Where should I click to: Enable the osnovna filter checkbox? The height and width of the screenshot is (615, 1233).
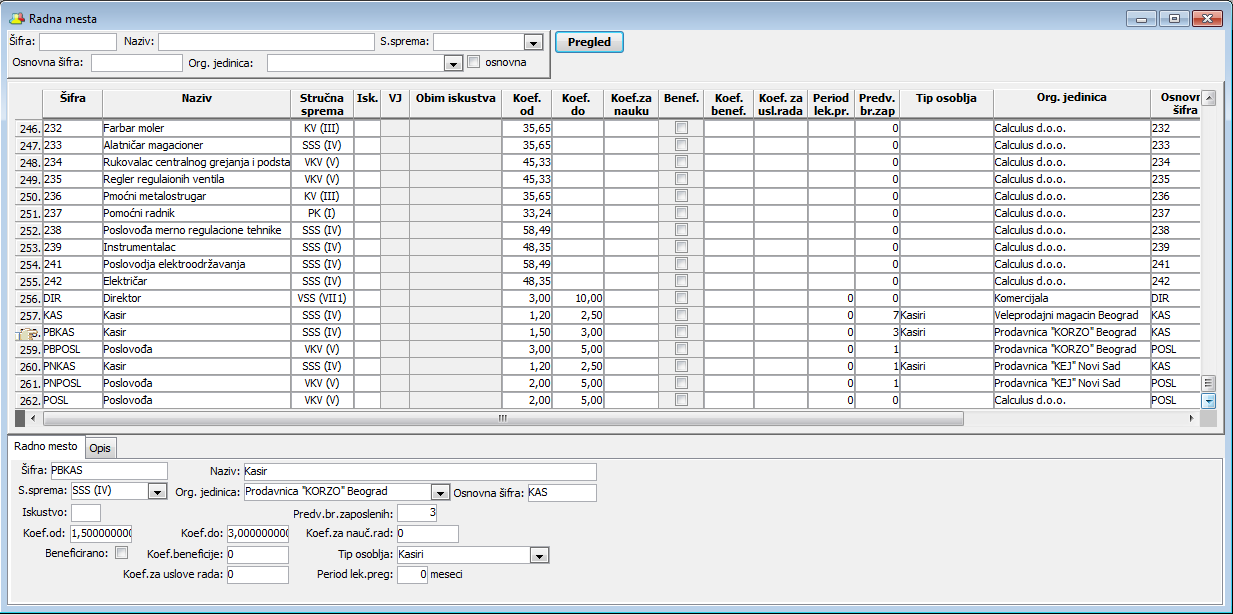tap(475, 62)
